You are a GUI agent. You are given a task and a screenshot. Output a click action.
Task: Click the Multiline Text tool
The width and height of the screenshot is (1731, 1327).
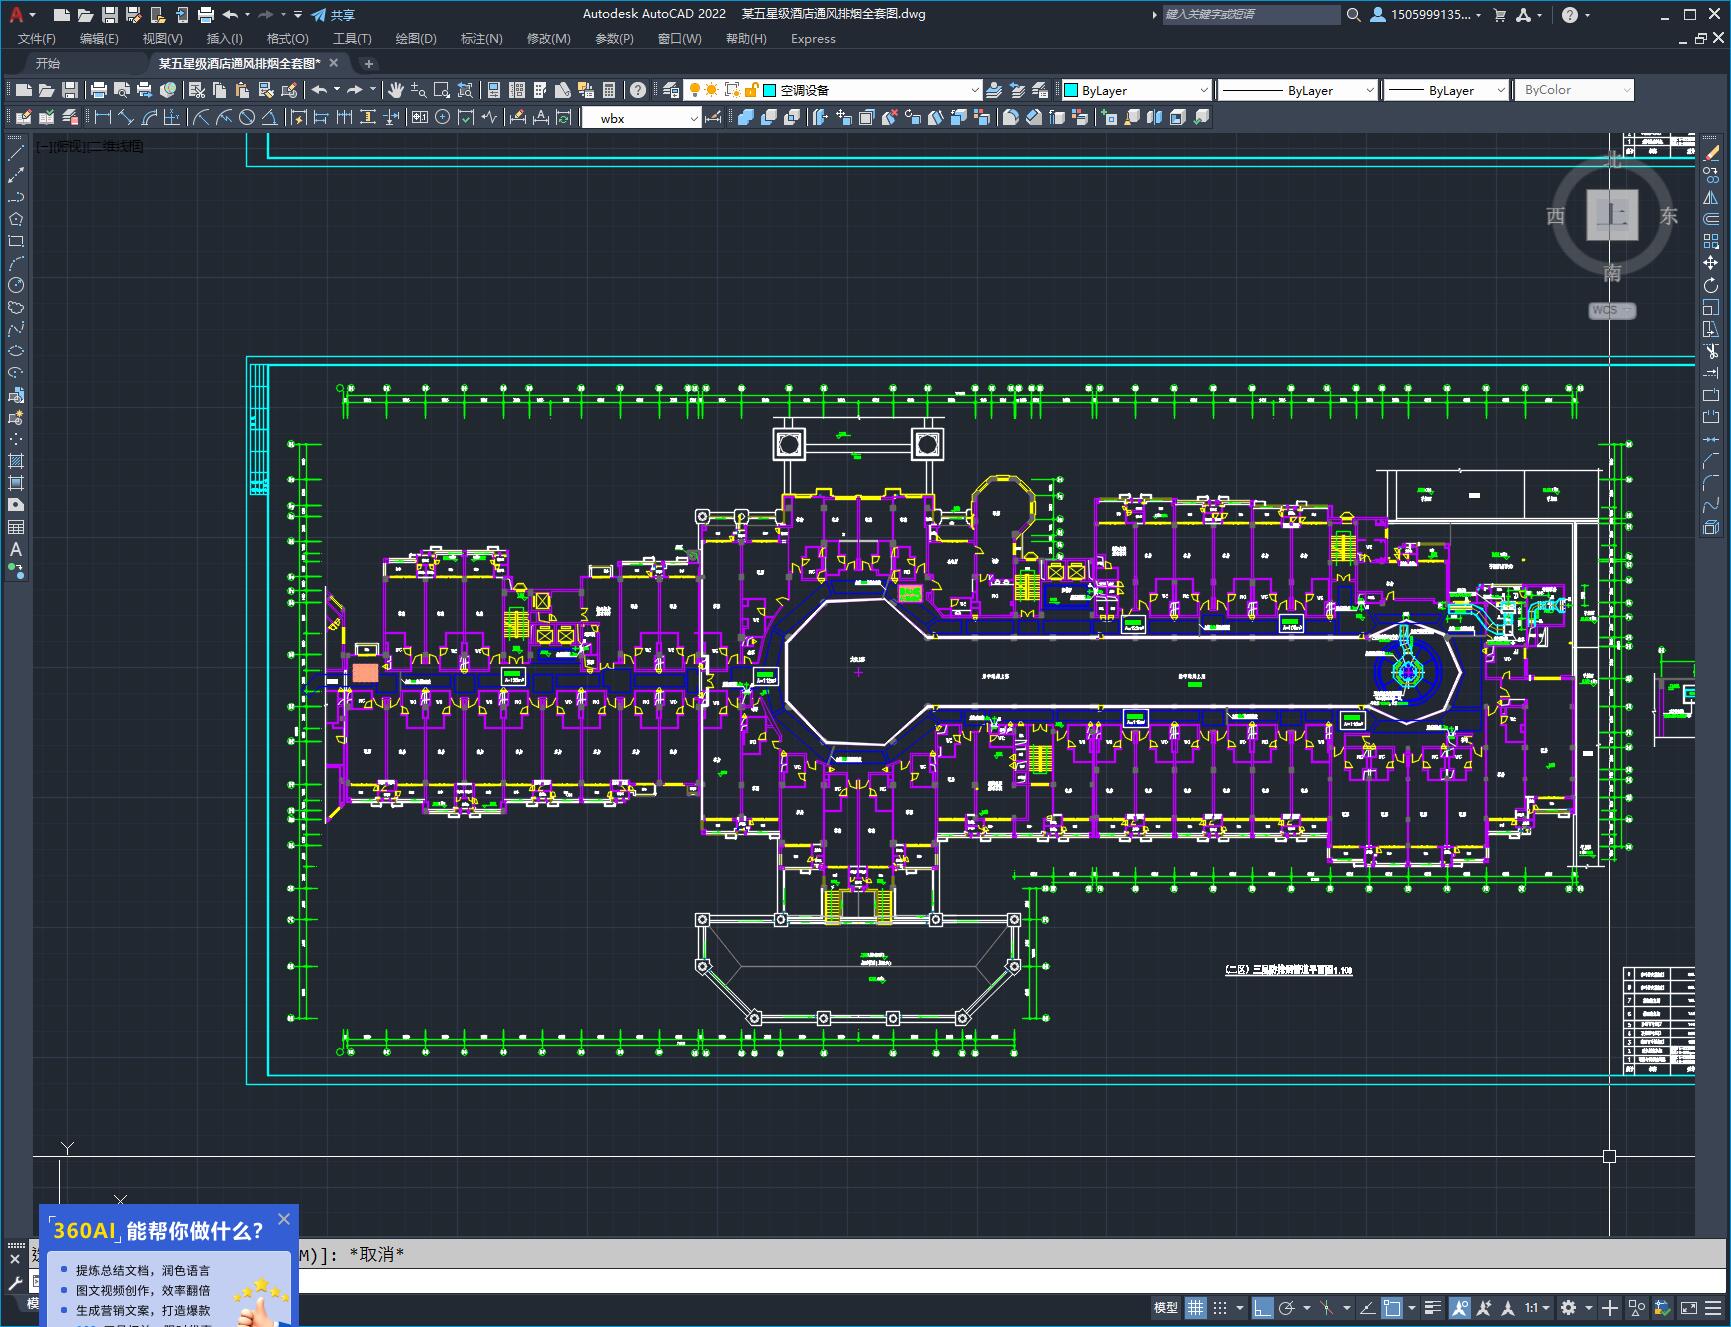coord(16,549)
